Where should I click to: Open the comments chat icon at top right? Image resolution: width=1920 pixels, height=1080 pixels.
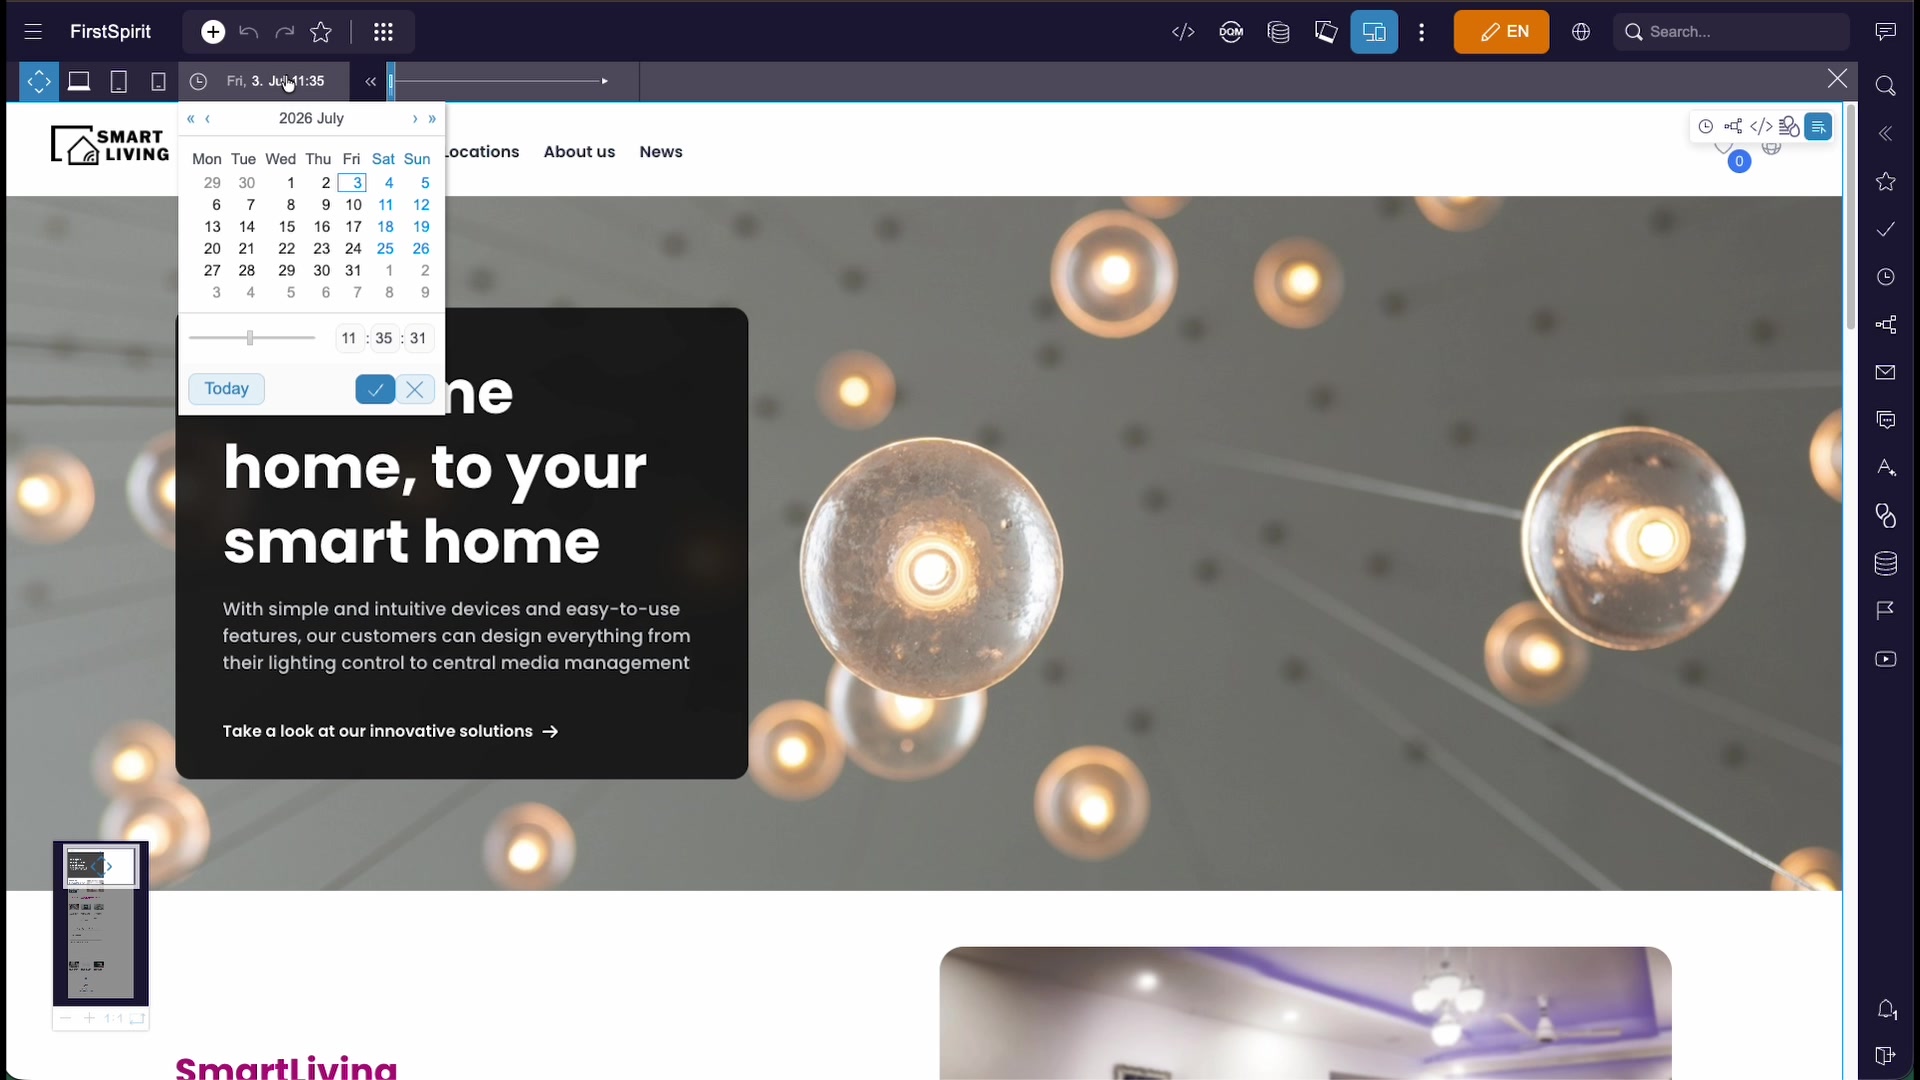click(1885, 32)
